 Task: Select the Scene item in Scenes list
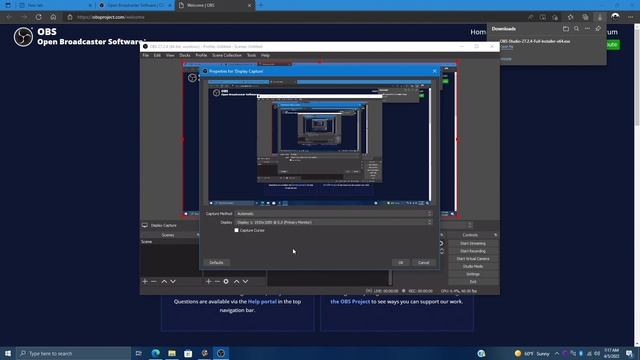(170, 242)
